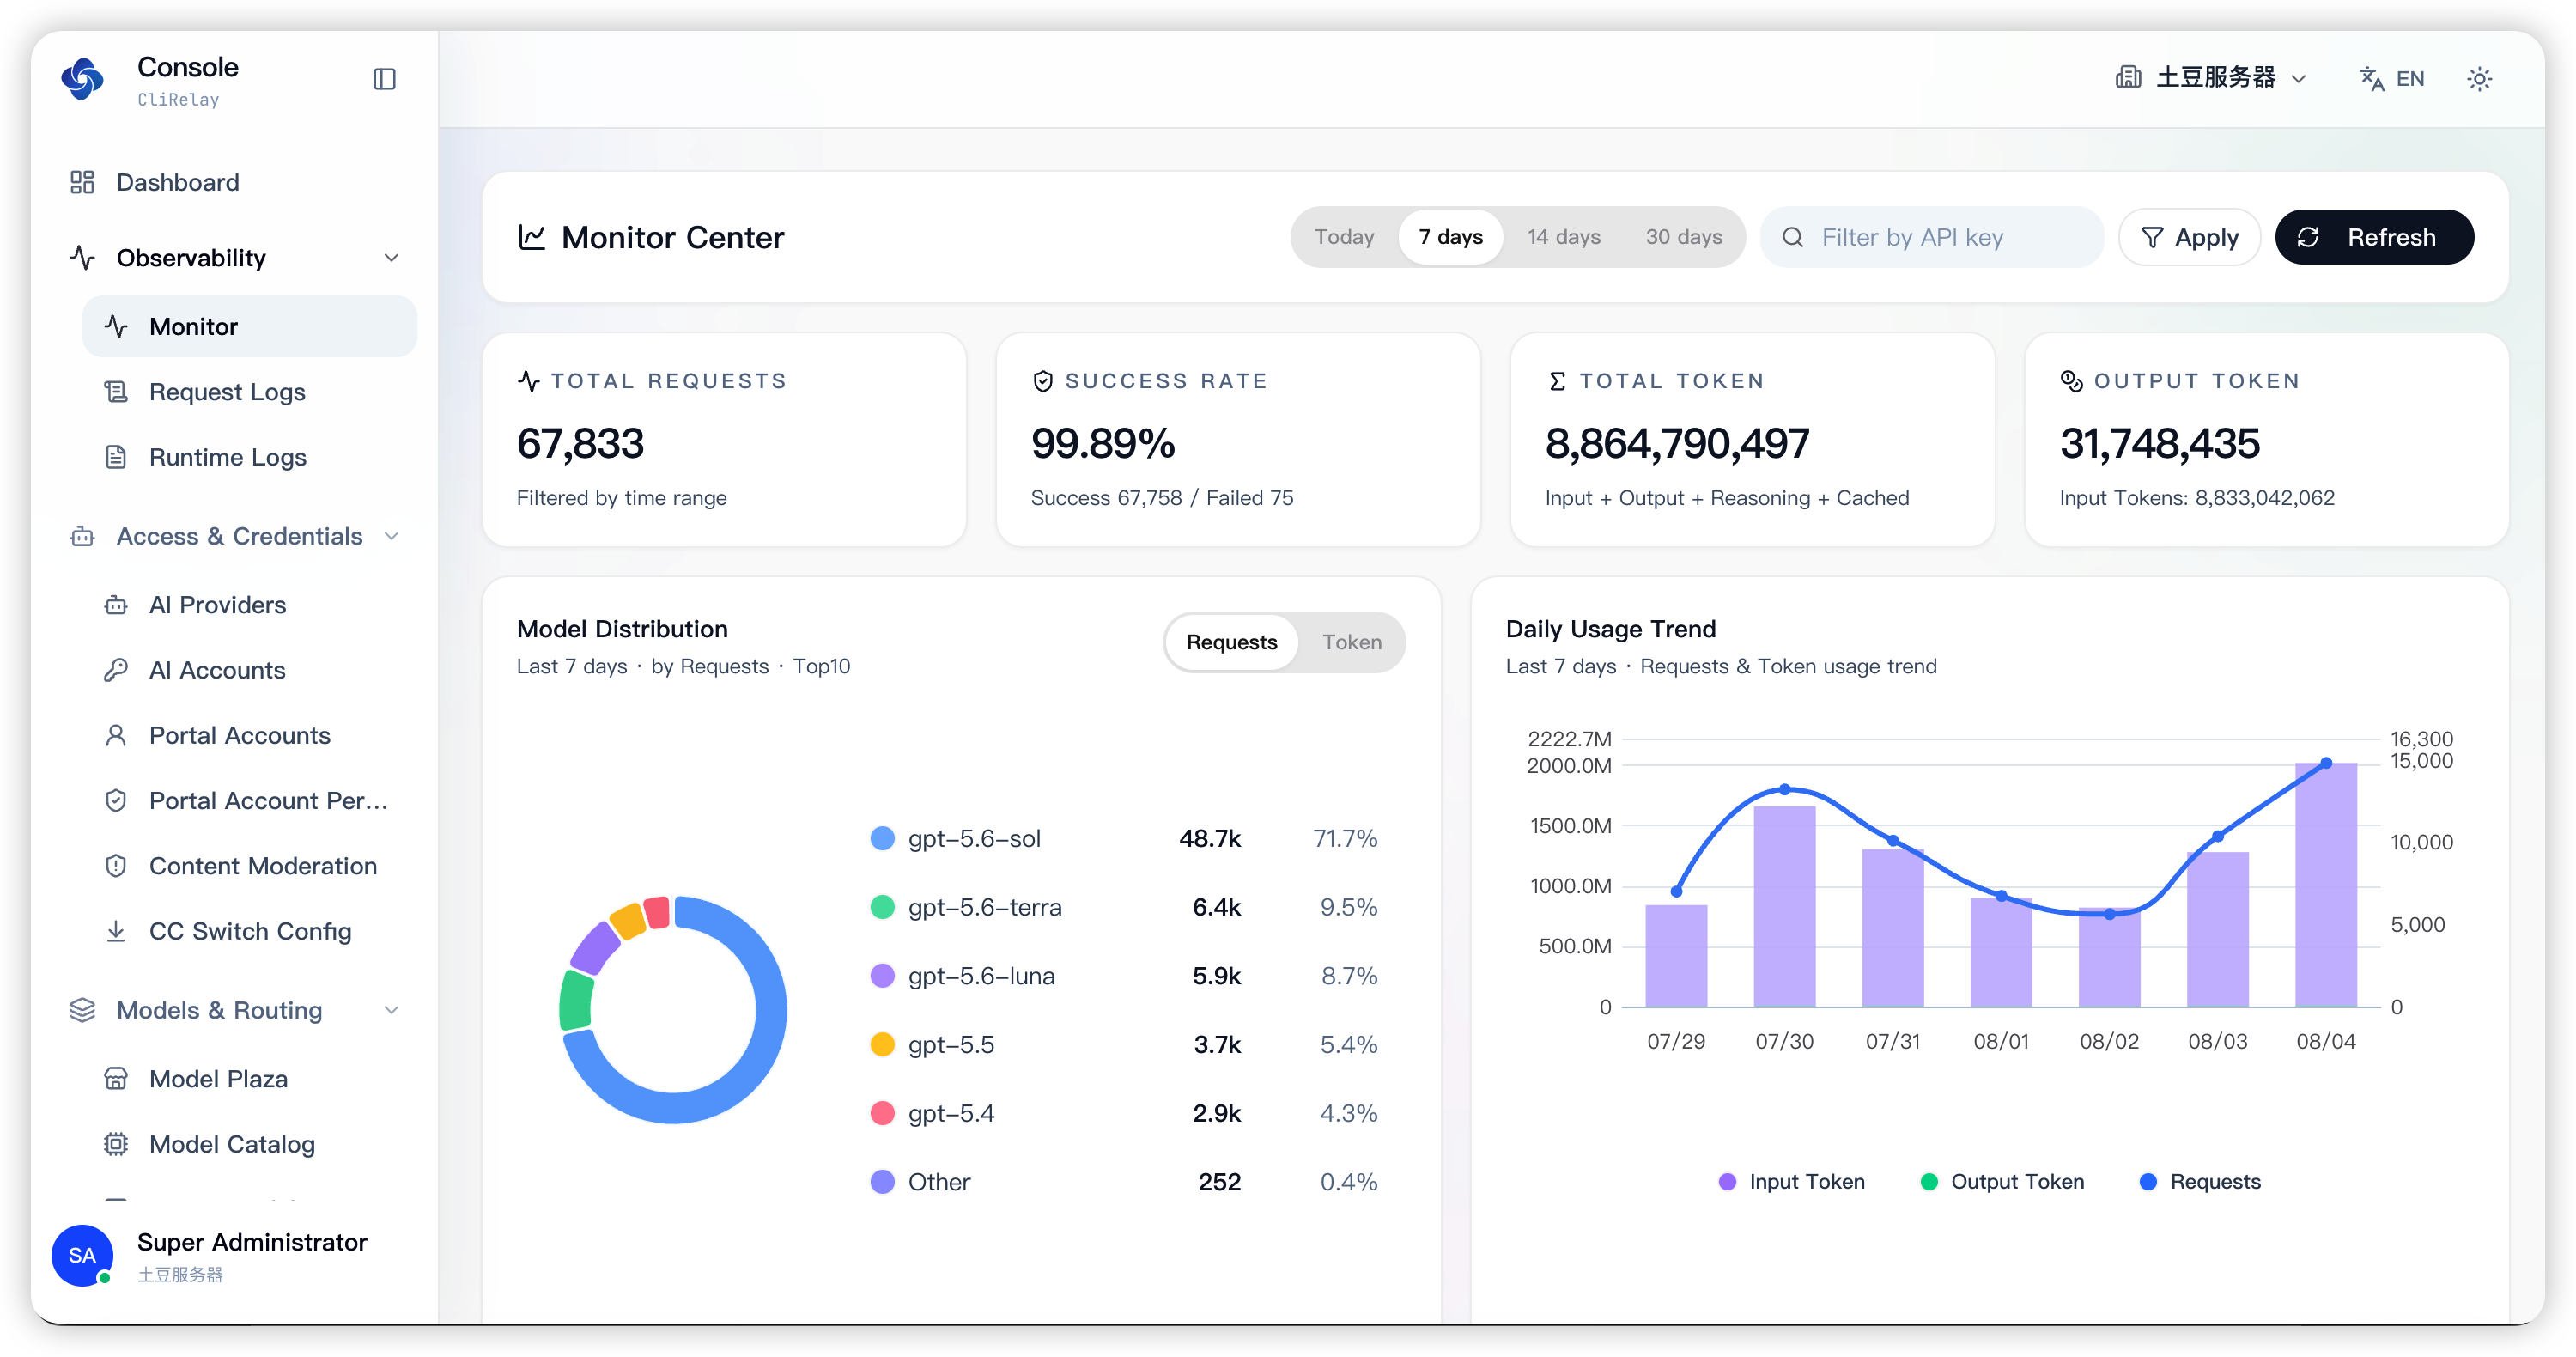Select the gpt-5.4 legend row
Image resolution: width=2576 pixels, height=1357 pixels.
[x=1124, y=1113]
